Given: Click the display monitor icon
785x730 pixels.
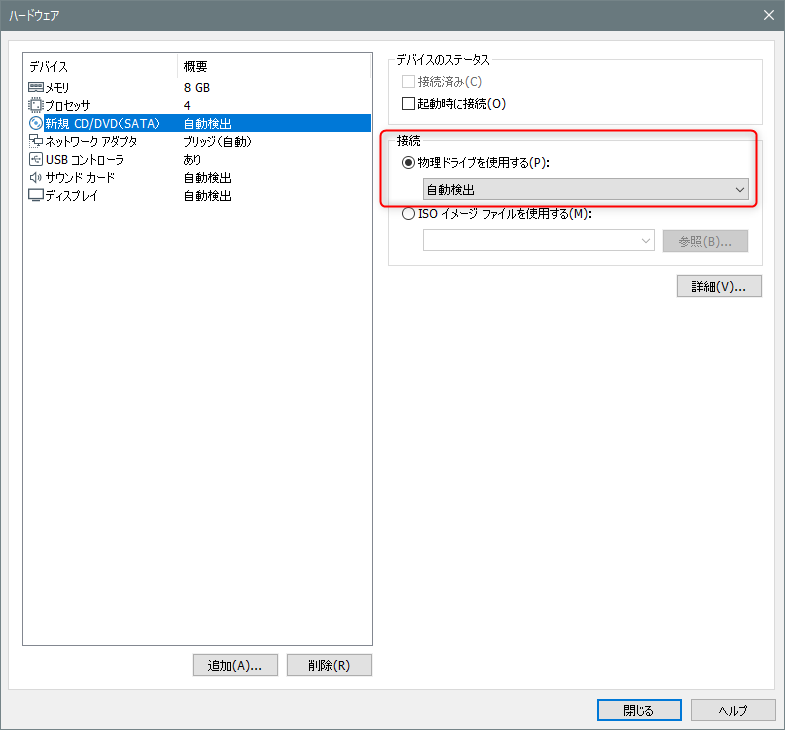Looking at the screenshot, I should click(x=36, y=195).
